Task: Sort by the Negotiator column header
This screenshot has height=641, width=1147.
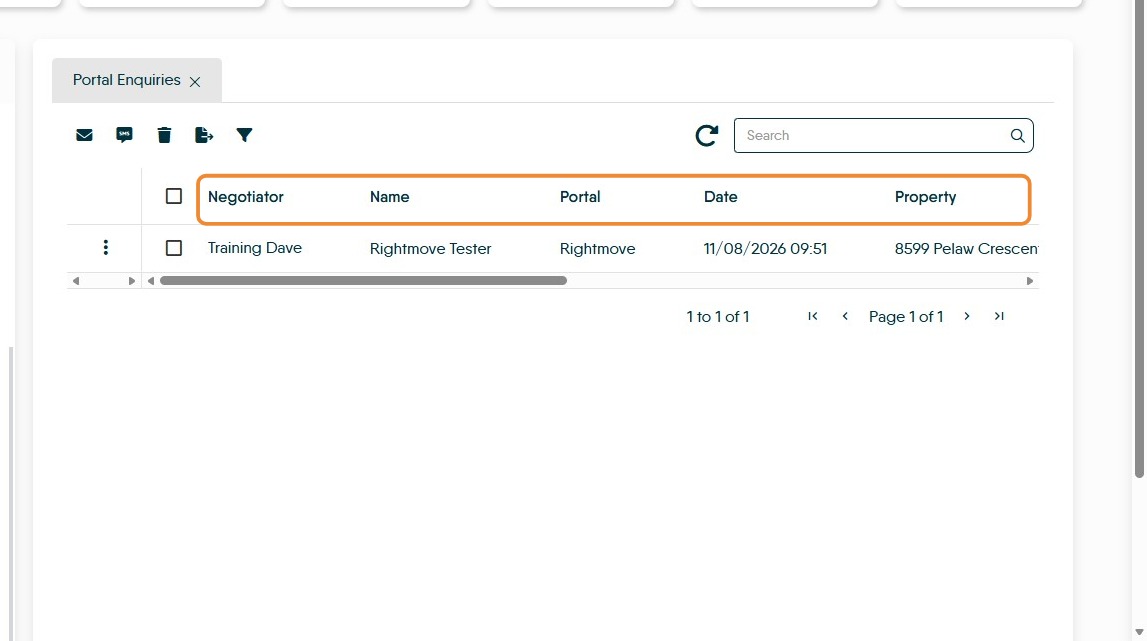Action: [x=246, y=197]
